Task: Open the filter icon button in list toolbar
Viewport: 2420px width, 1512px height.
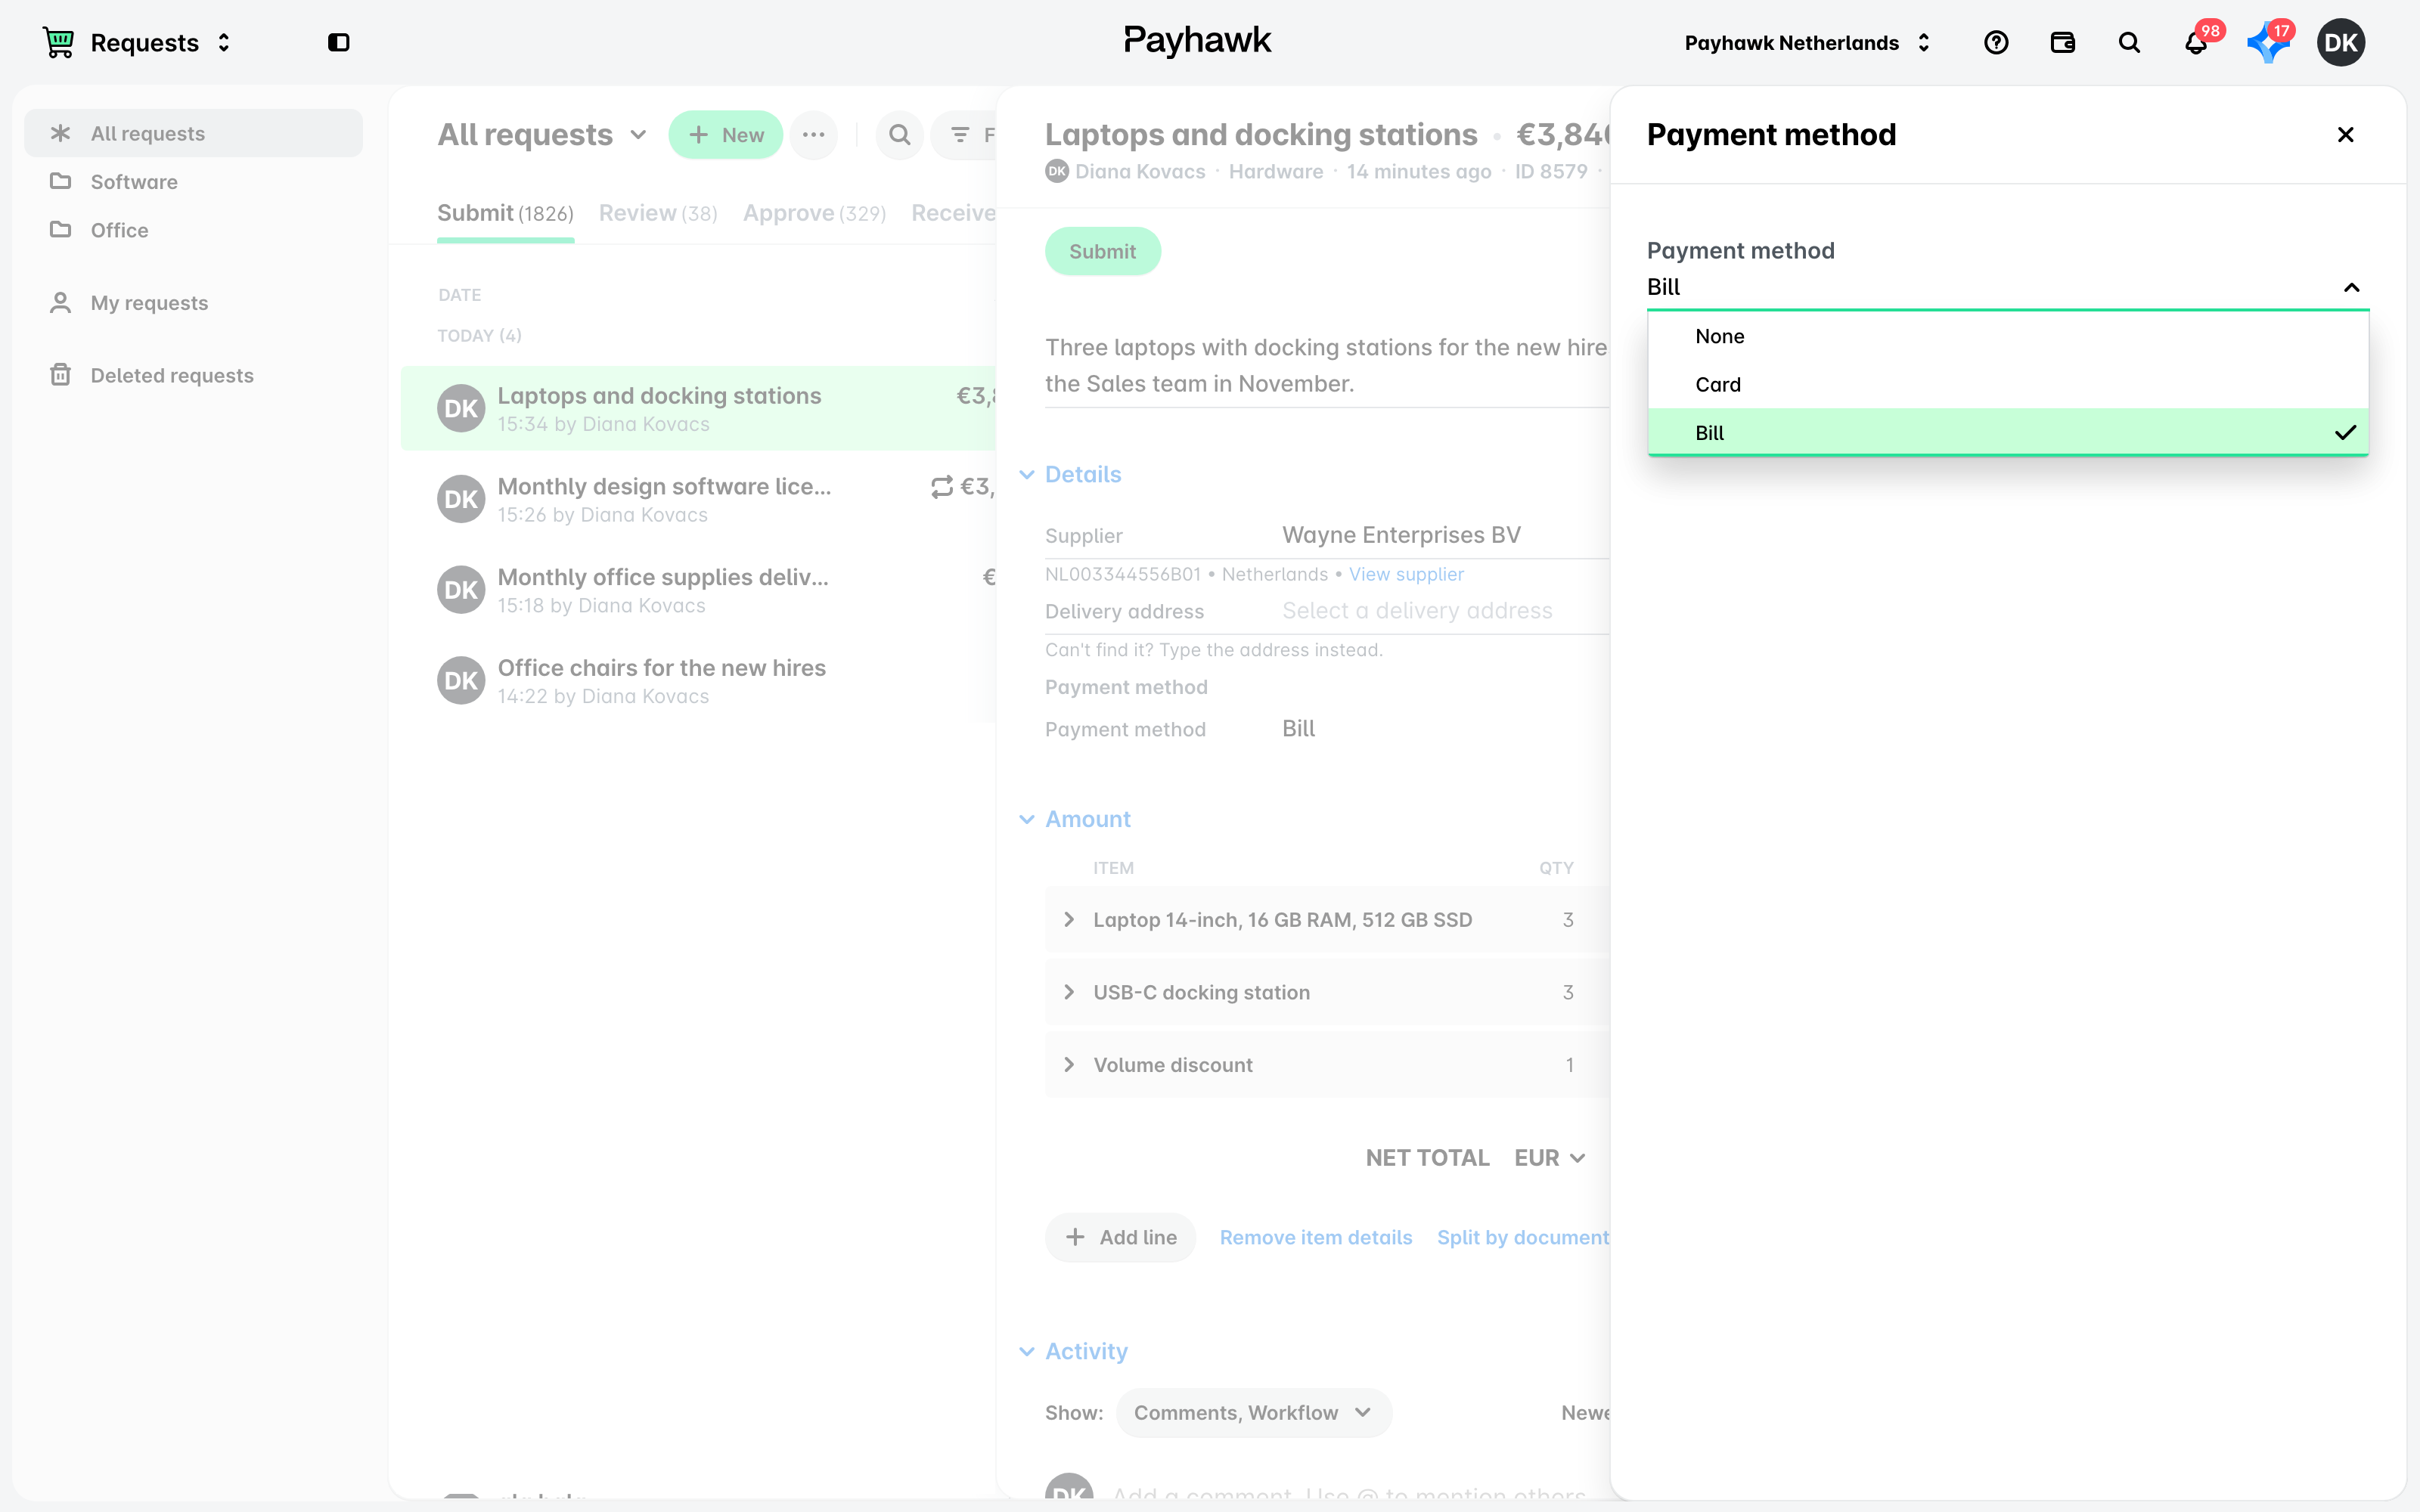Action: (x=961, y=134)
